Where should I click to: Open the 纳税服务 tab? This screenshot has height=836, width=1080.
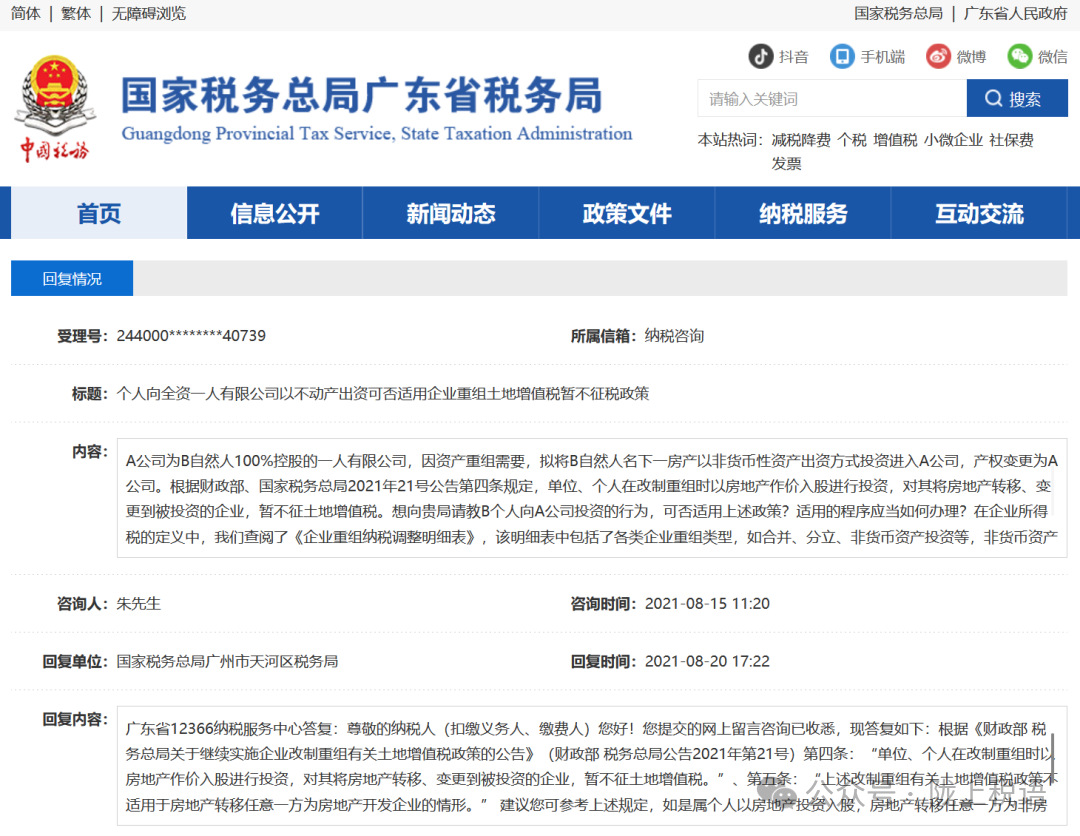(803, 212)
